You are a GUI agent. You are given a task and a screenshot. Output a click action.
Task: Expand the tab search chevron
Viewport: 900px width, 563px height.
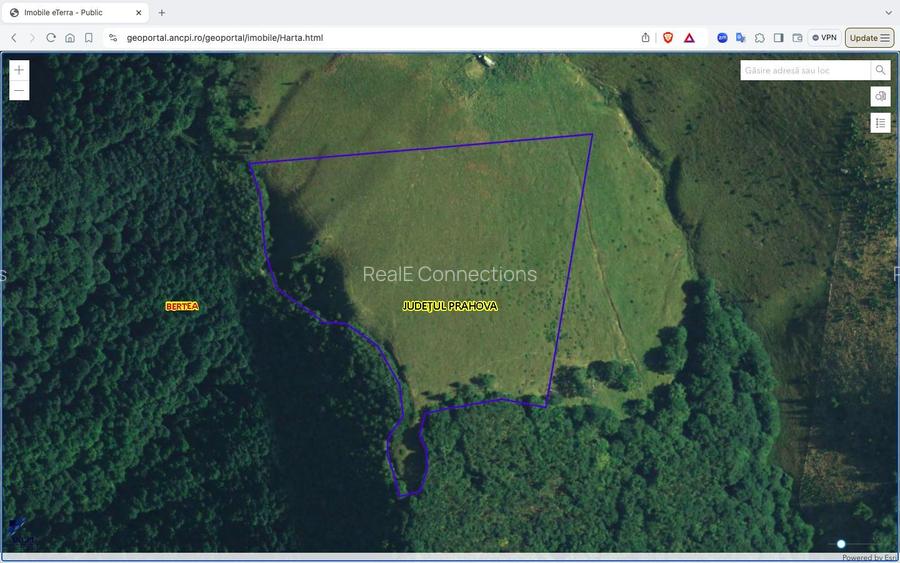(x=888, y=12)
